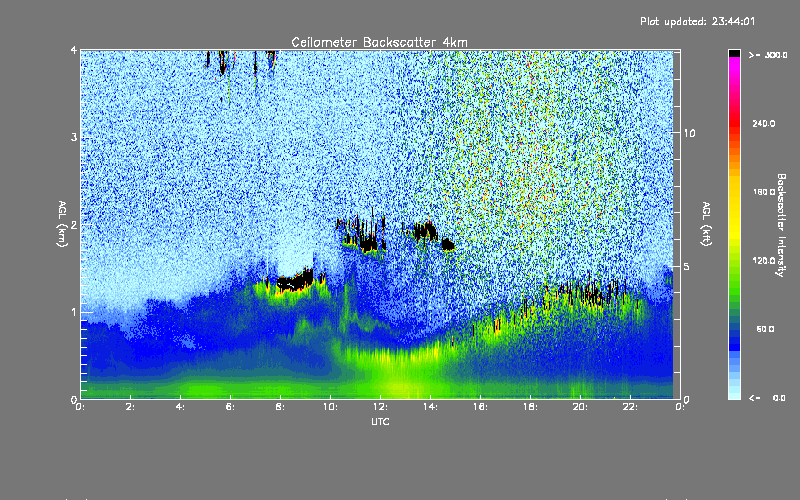This screenshot has width=800, height=500.
Task: Click the black cloud layer between 8: and 10: UTC
Action: [x=295, y=282]
